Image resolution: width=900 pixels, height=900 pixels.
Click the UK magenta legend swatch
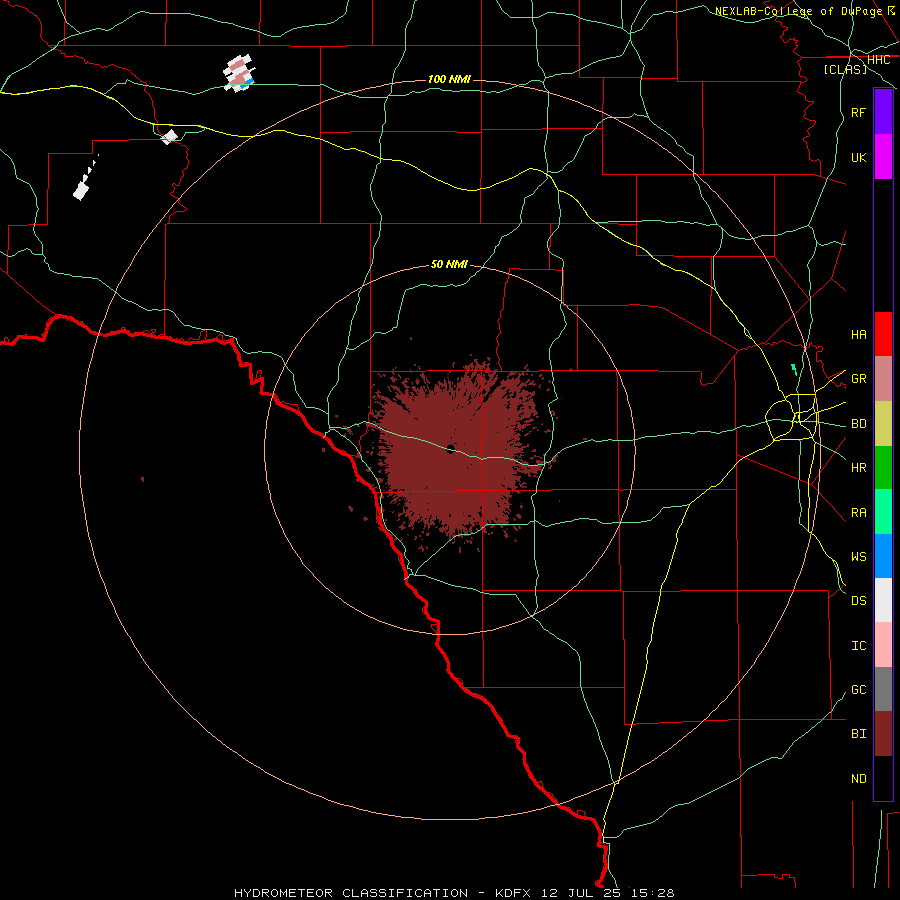tap(883, 157)
